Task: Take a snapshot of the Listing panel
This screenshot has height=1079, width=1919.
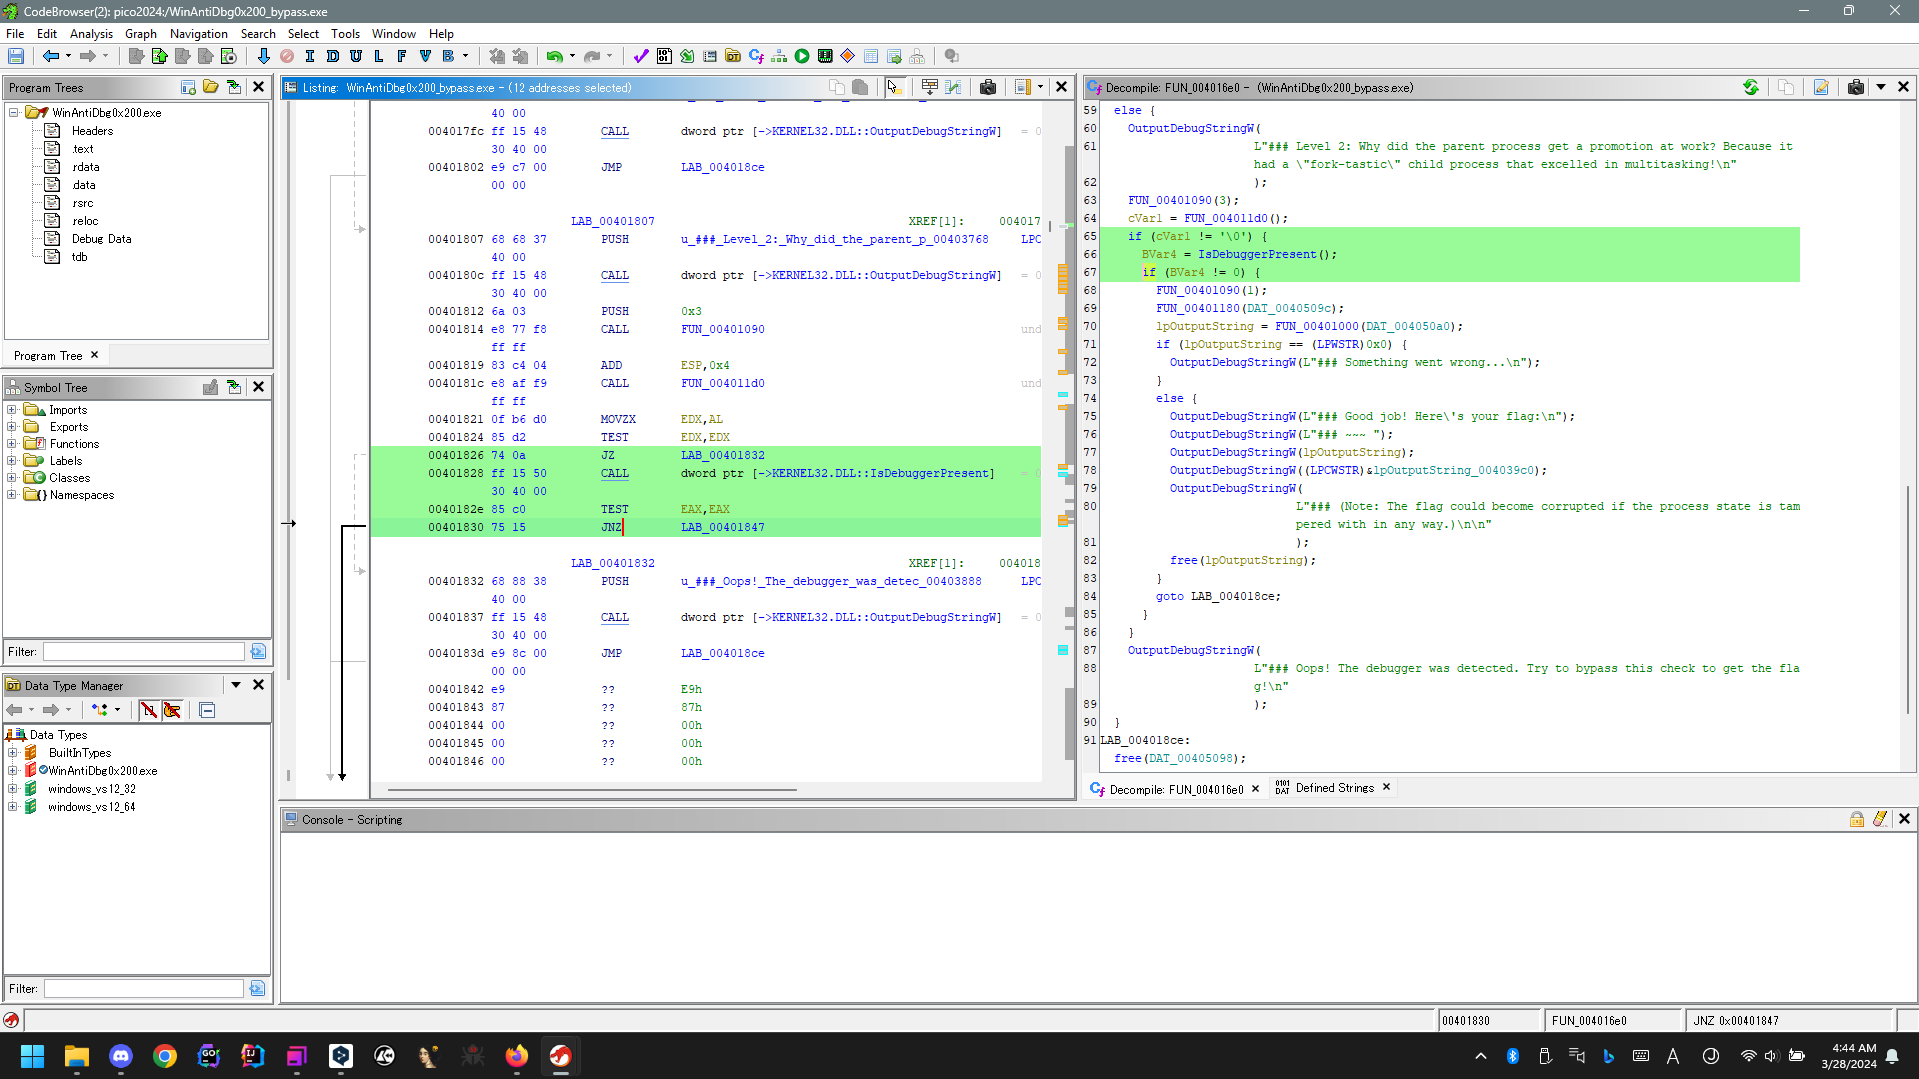Action: click(988, 88)
